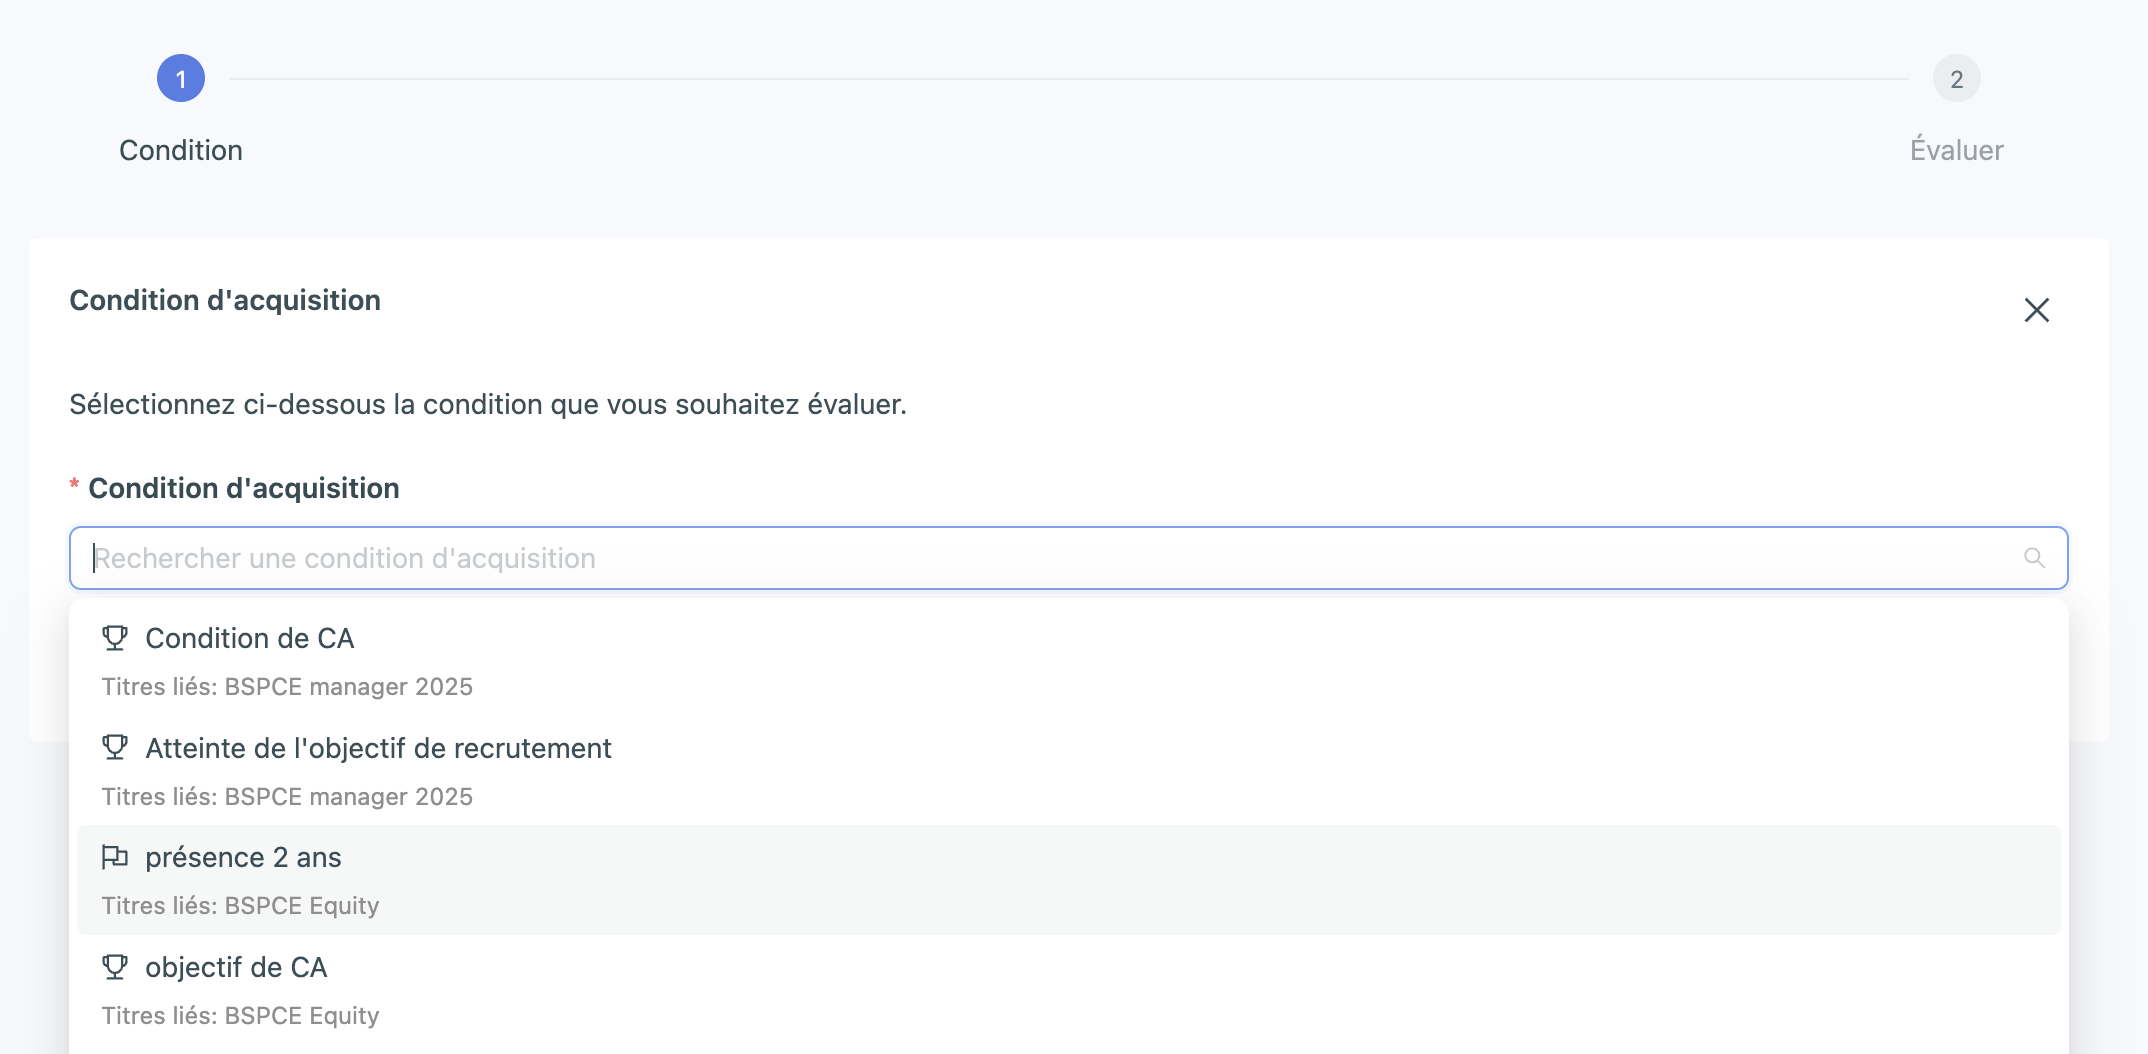Click the flag icon beside présence 2 ans
Viewport: 2148px width, 1054px height.
point(115,857)
